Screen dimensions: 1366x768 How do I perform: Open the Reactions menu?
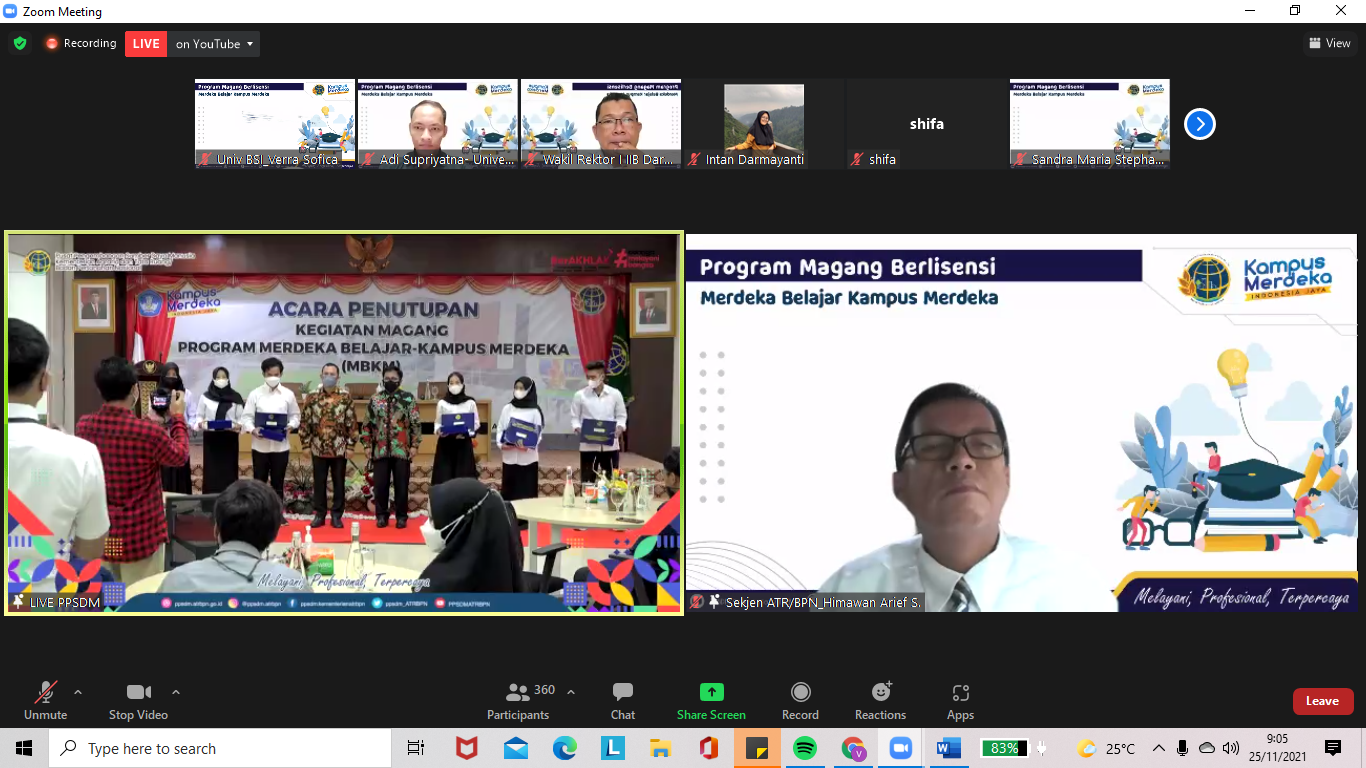[x=880, y=701]
